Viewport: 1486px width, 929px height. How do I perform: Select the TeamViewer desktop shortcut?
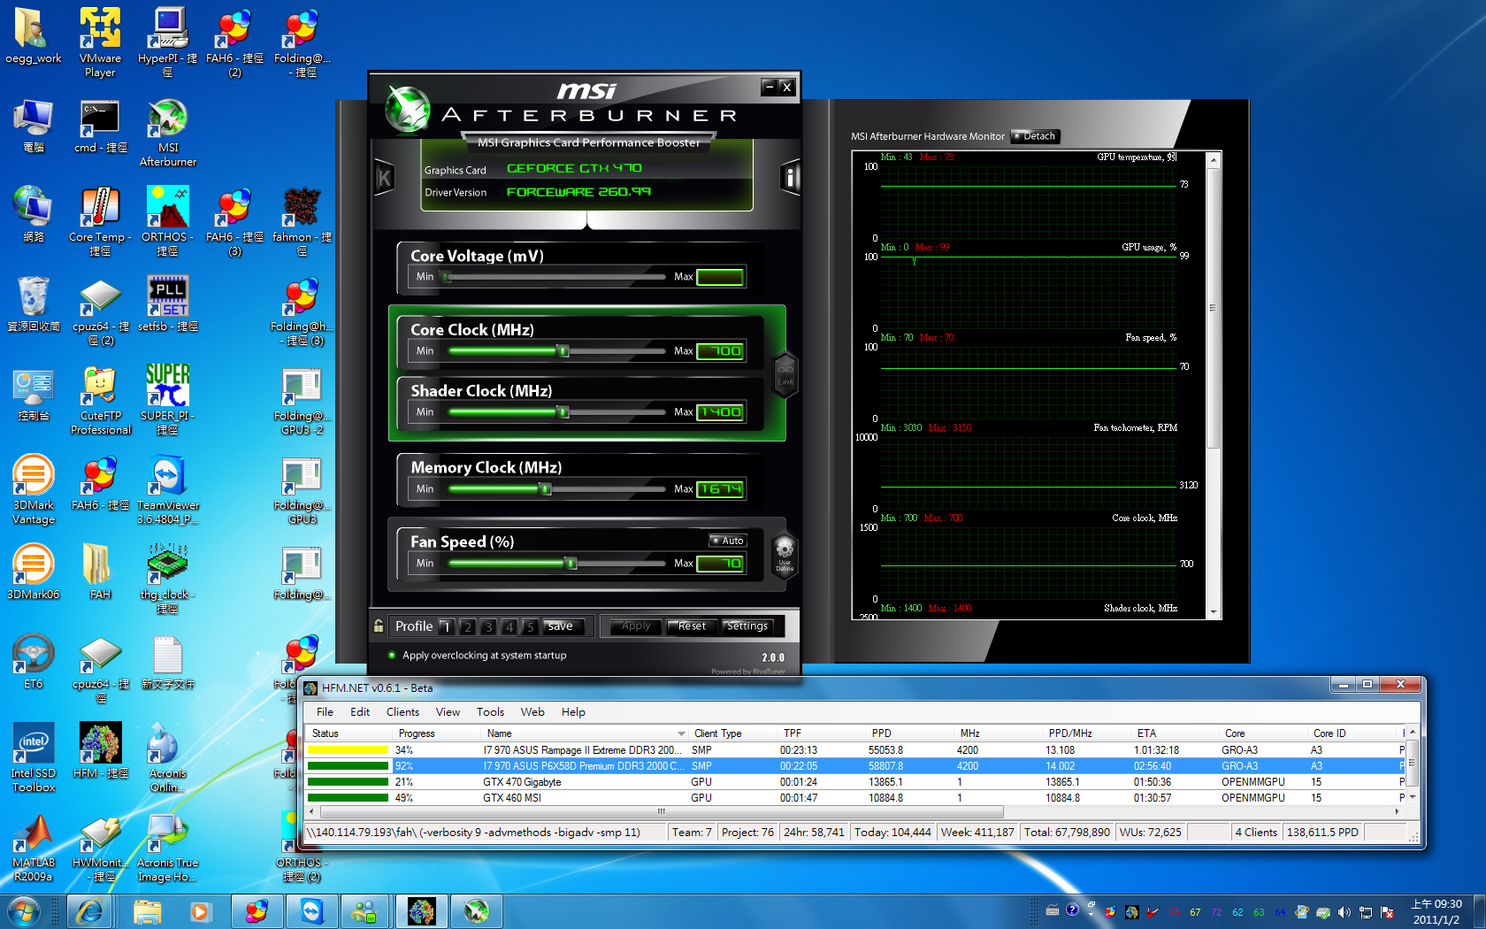[x=167, y=489]
